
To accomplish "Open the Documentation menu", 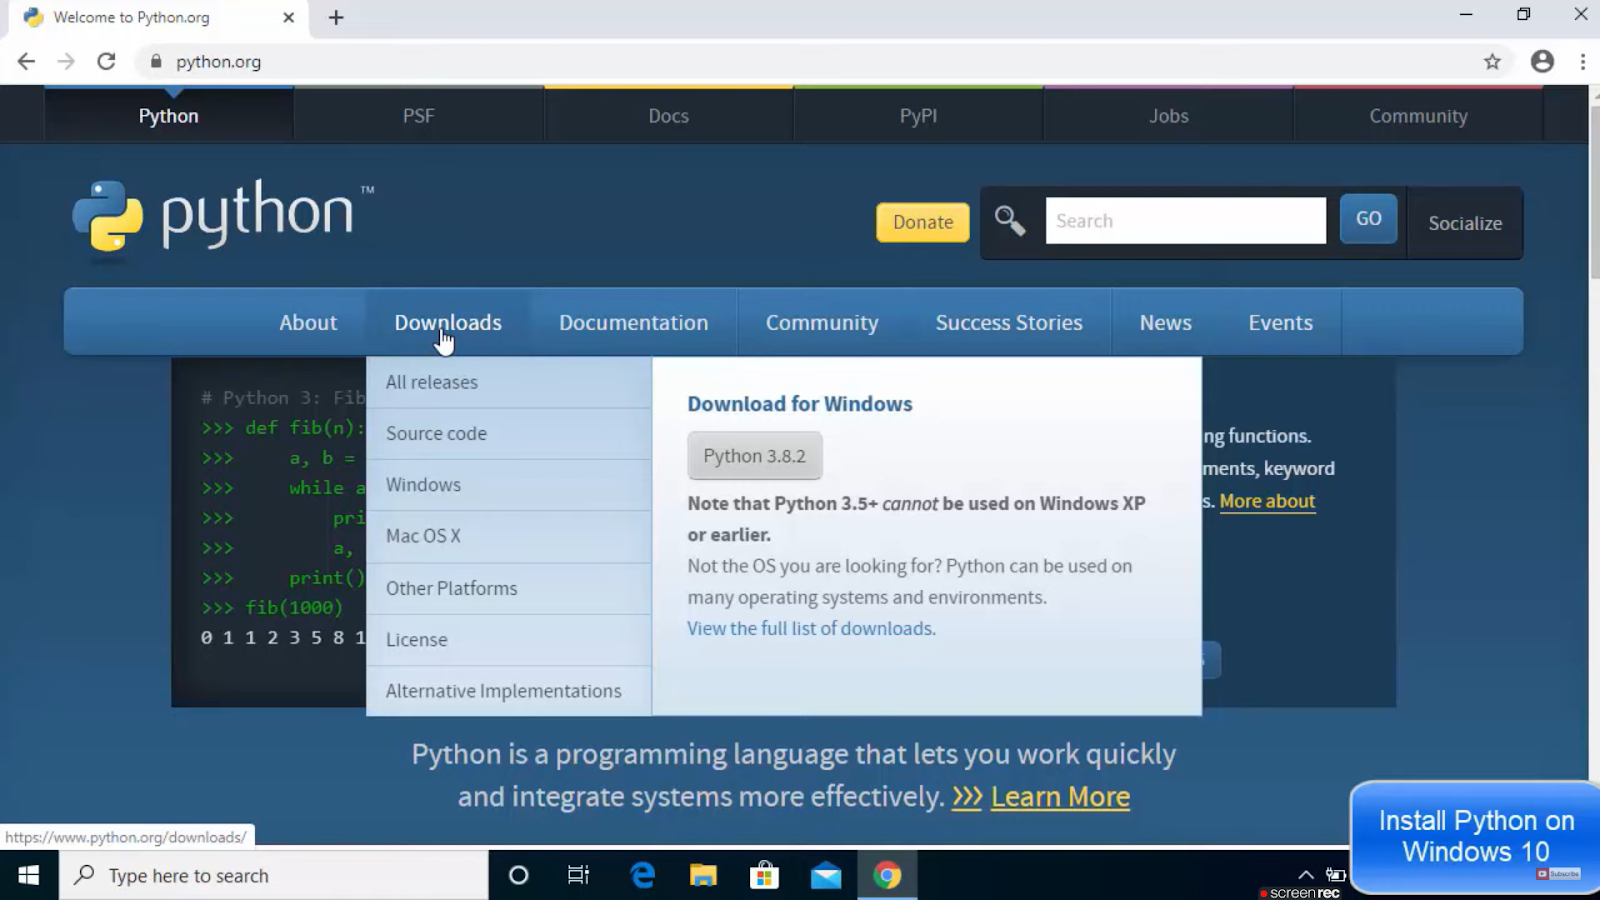I will click(x=633, y=322).
